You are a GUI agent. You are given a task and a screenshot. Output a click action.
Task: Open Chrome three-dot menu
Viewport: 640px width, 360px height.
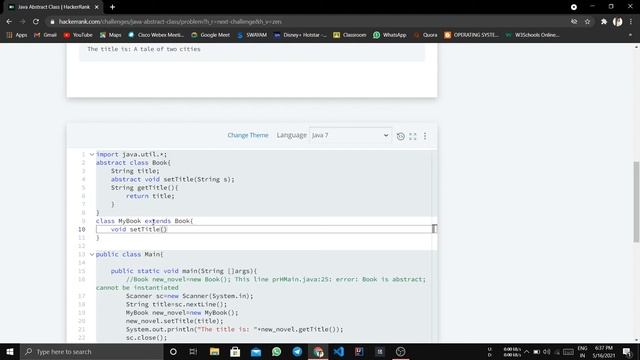click(631, 22)
